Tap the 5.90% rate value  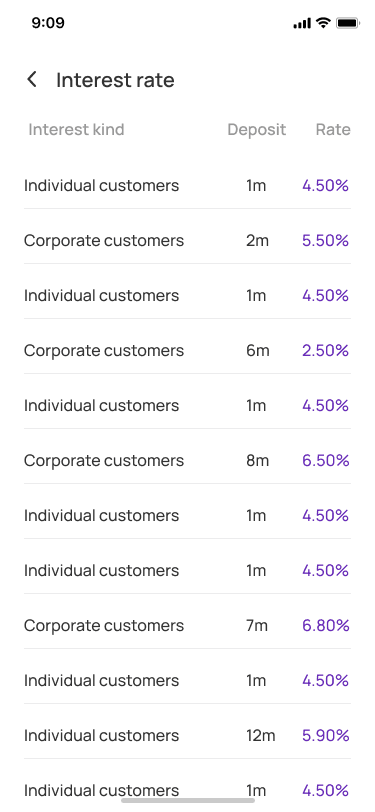click(x=325, y=735)
